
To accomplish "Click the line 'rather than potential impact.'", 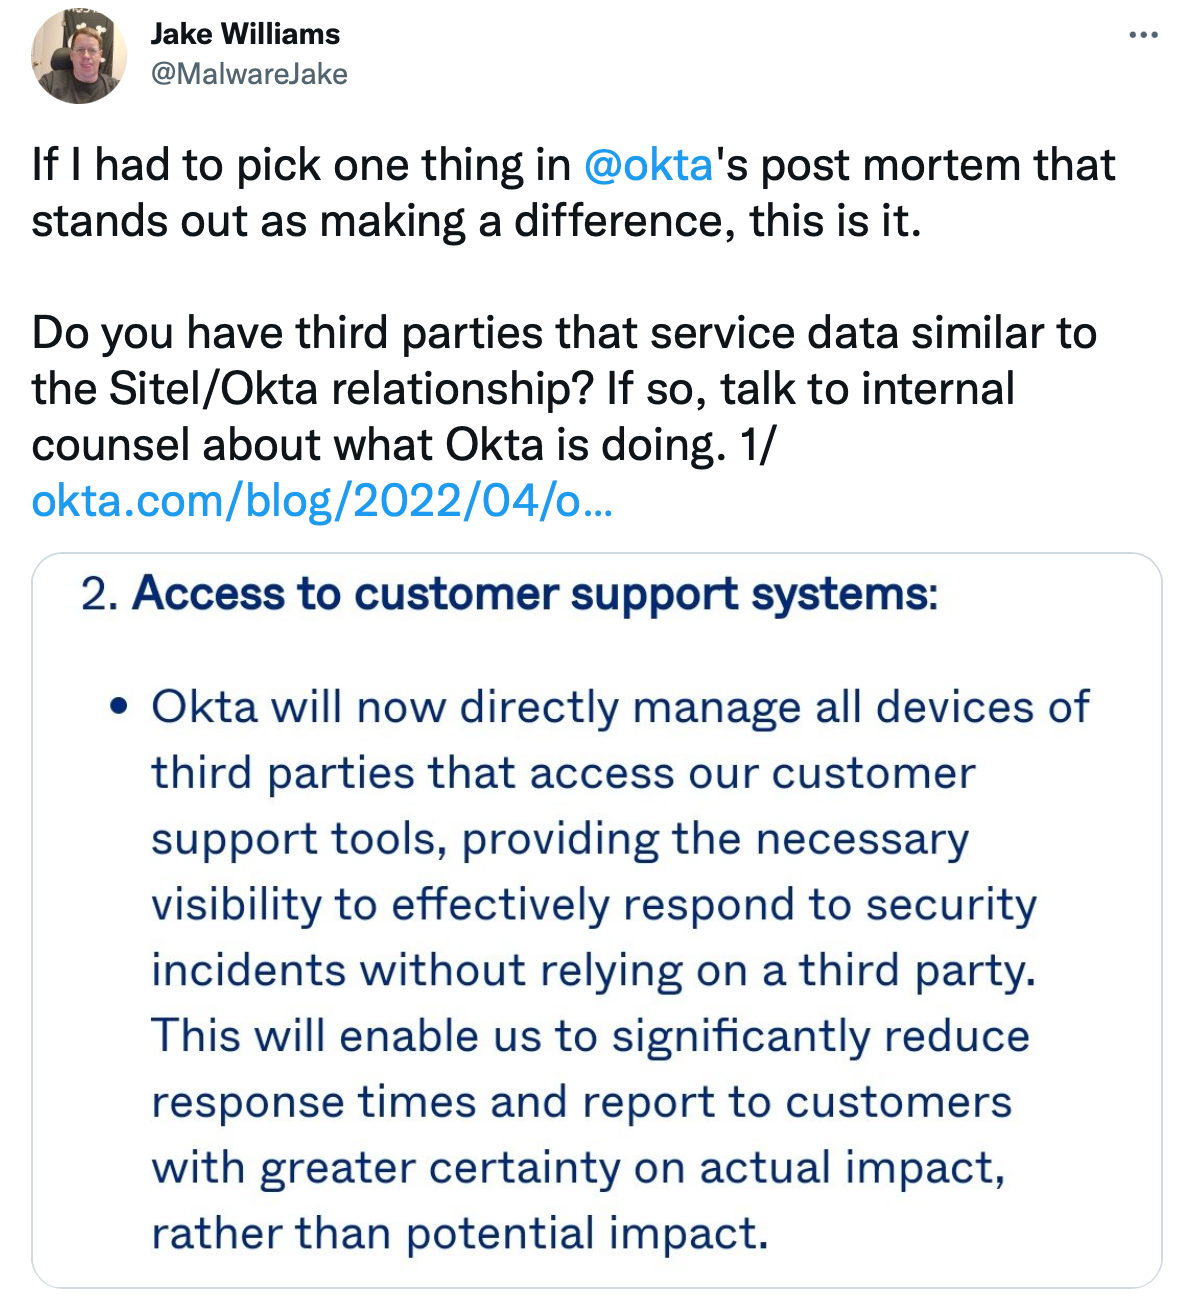I will (460, 1233).
